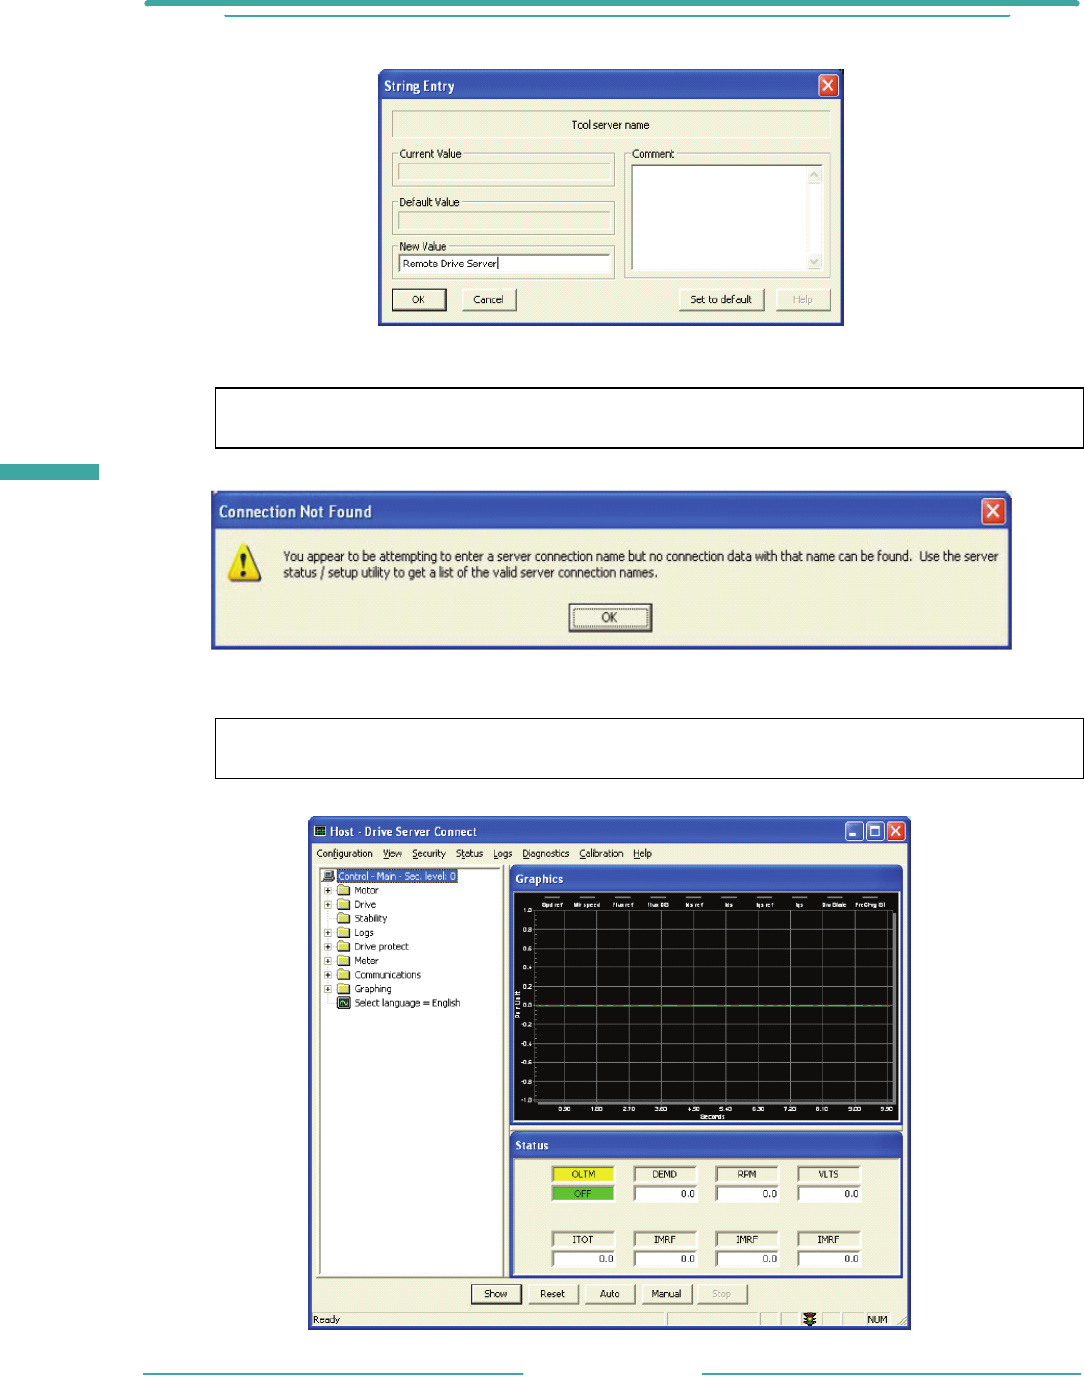Image resolution: width=1084 pixels, height=1394 pixels.
Task: Expand the Communications tree node
Action: pos(327,974)
